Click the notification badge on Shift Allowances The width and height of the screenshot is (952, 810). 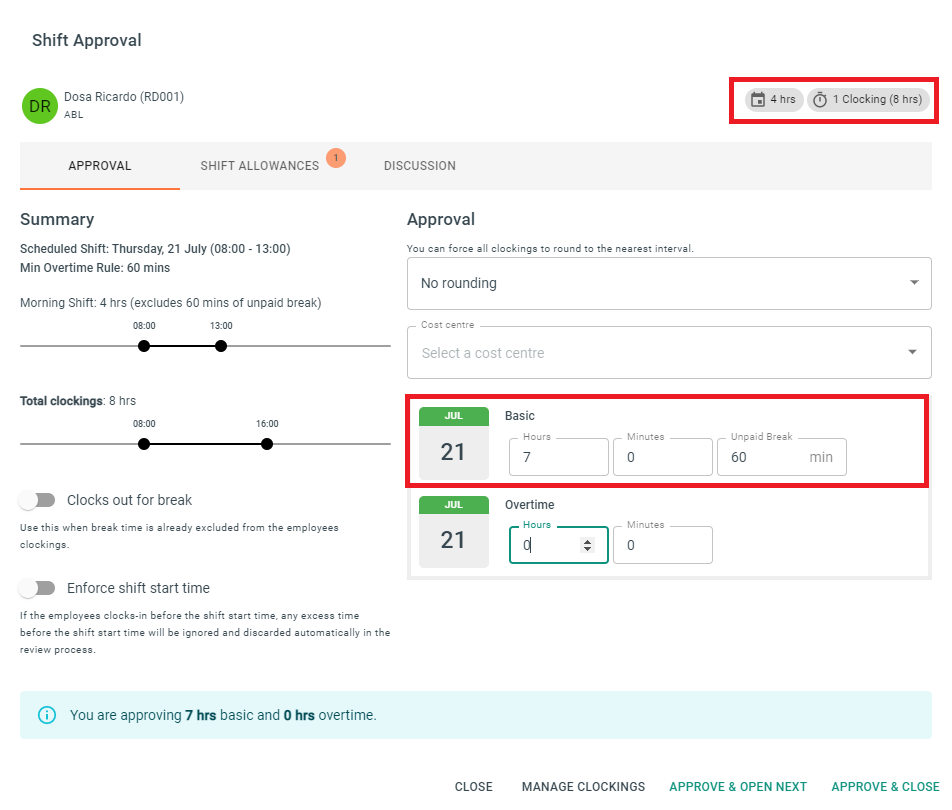coord(336,158)
